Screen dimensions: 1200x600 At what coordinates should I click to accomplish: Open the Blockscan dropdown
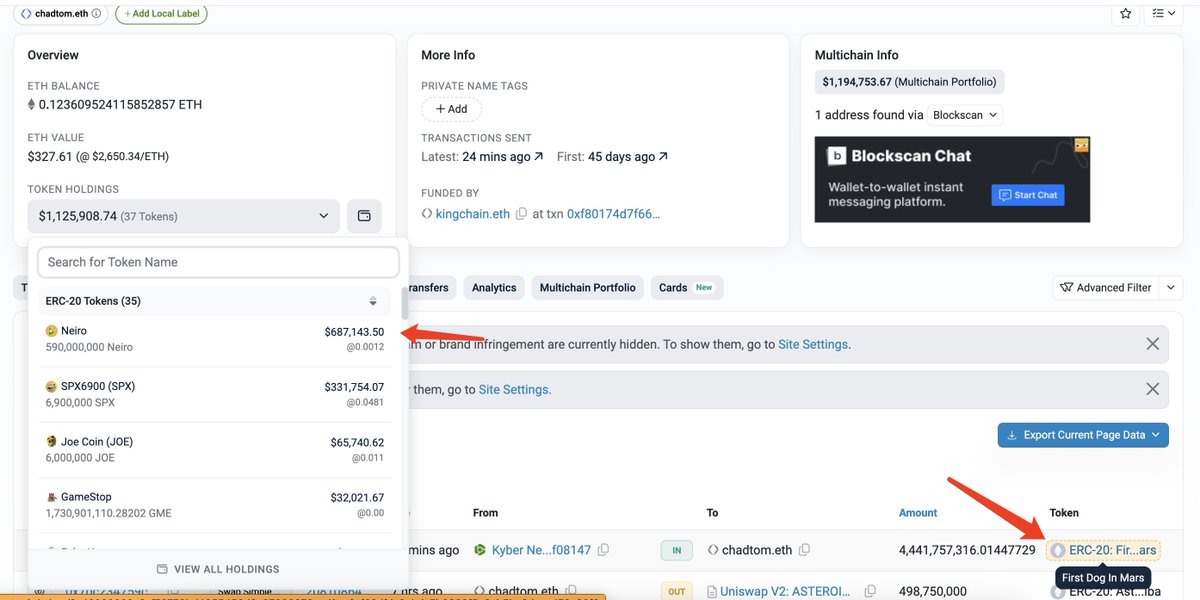tap(965, 115)
